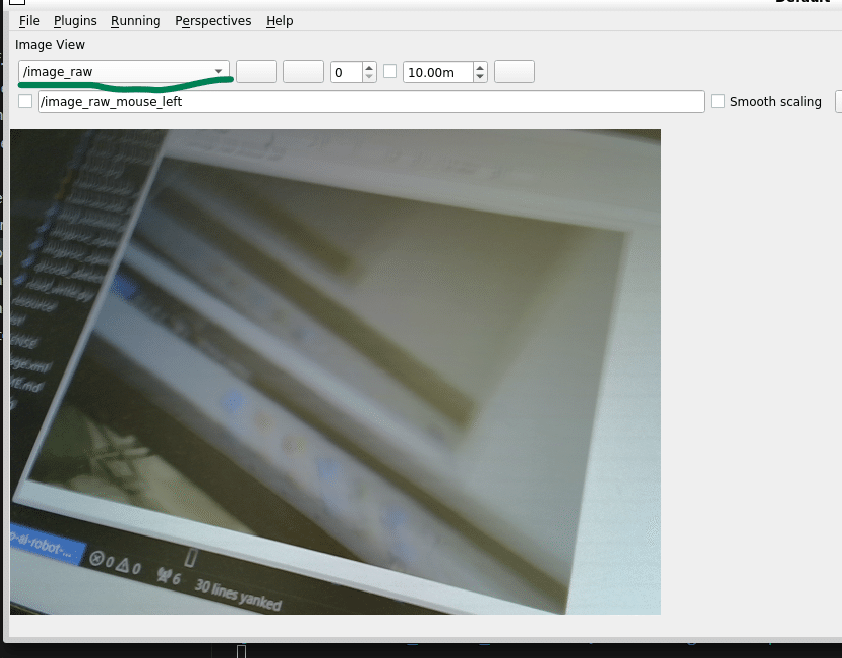Enable the Smooth scaling checkbox
The image size is (842, 658).
tap(718, 101)
